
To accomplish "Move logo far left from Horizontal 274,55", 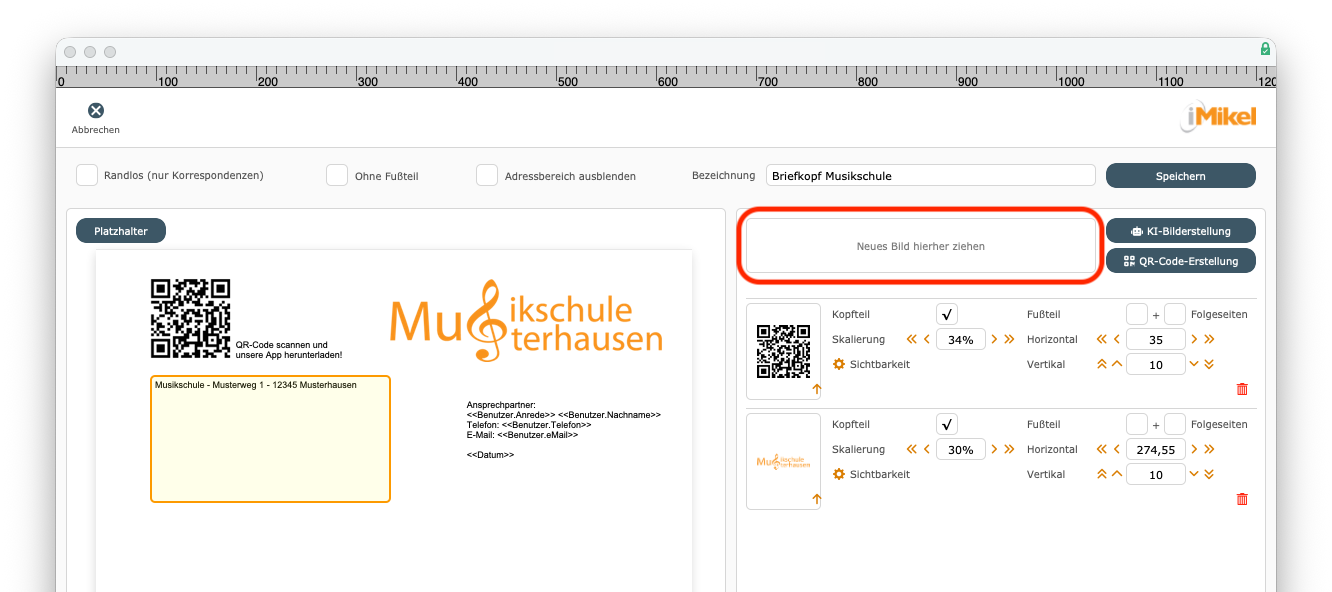I will (x=1102, y=449).
